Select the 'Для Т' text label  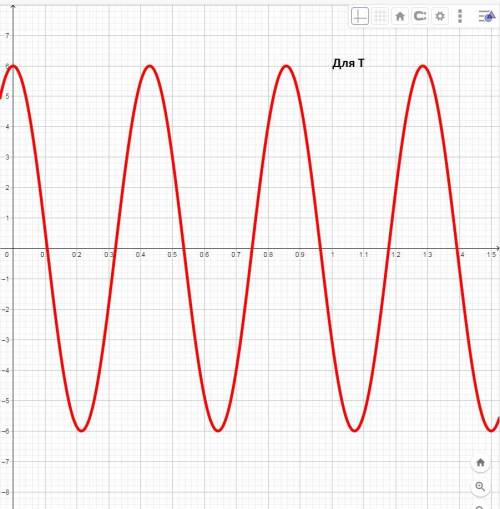[x=348, y=63]
